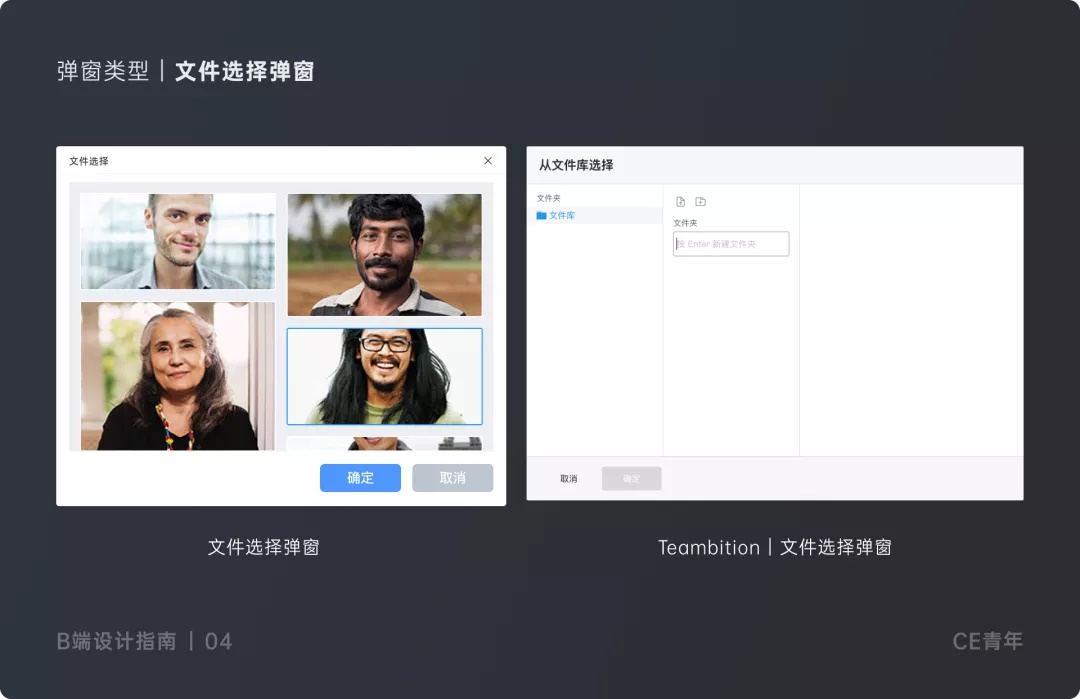The image size is (1080, 699).
Task: Click the blue 确定 confirm button
Action: [x=359, y=478]
